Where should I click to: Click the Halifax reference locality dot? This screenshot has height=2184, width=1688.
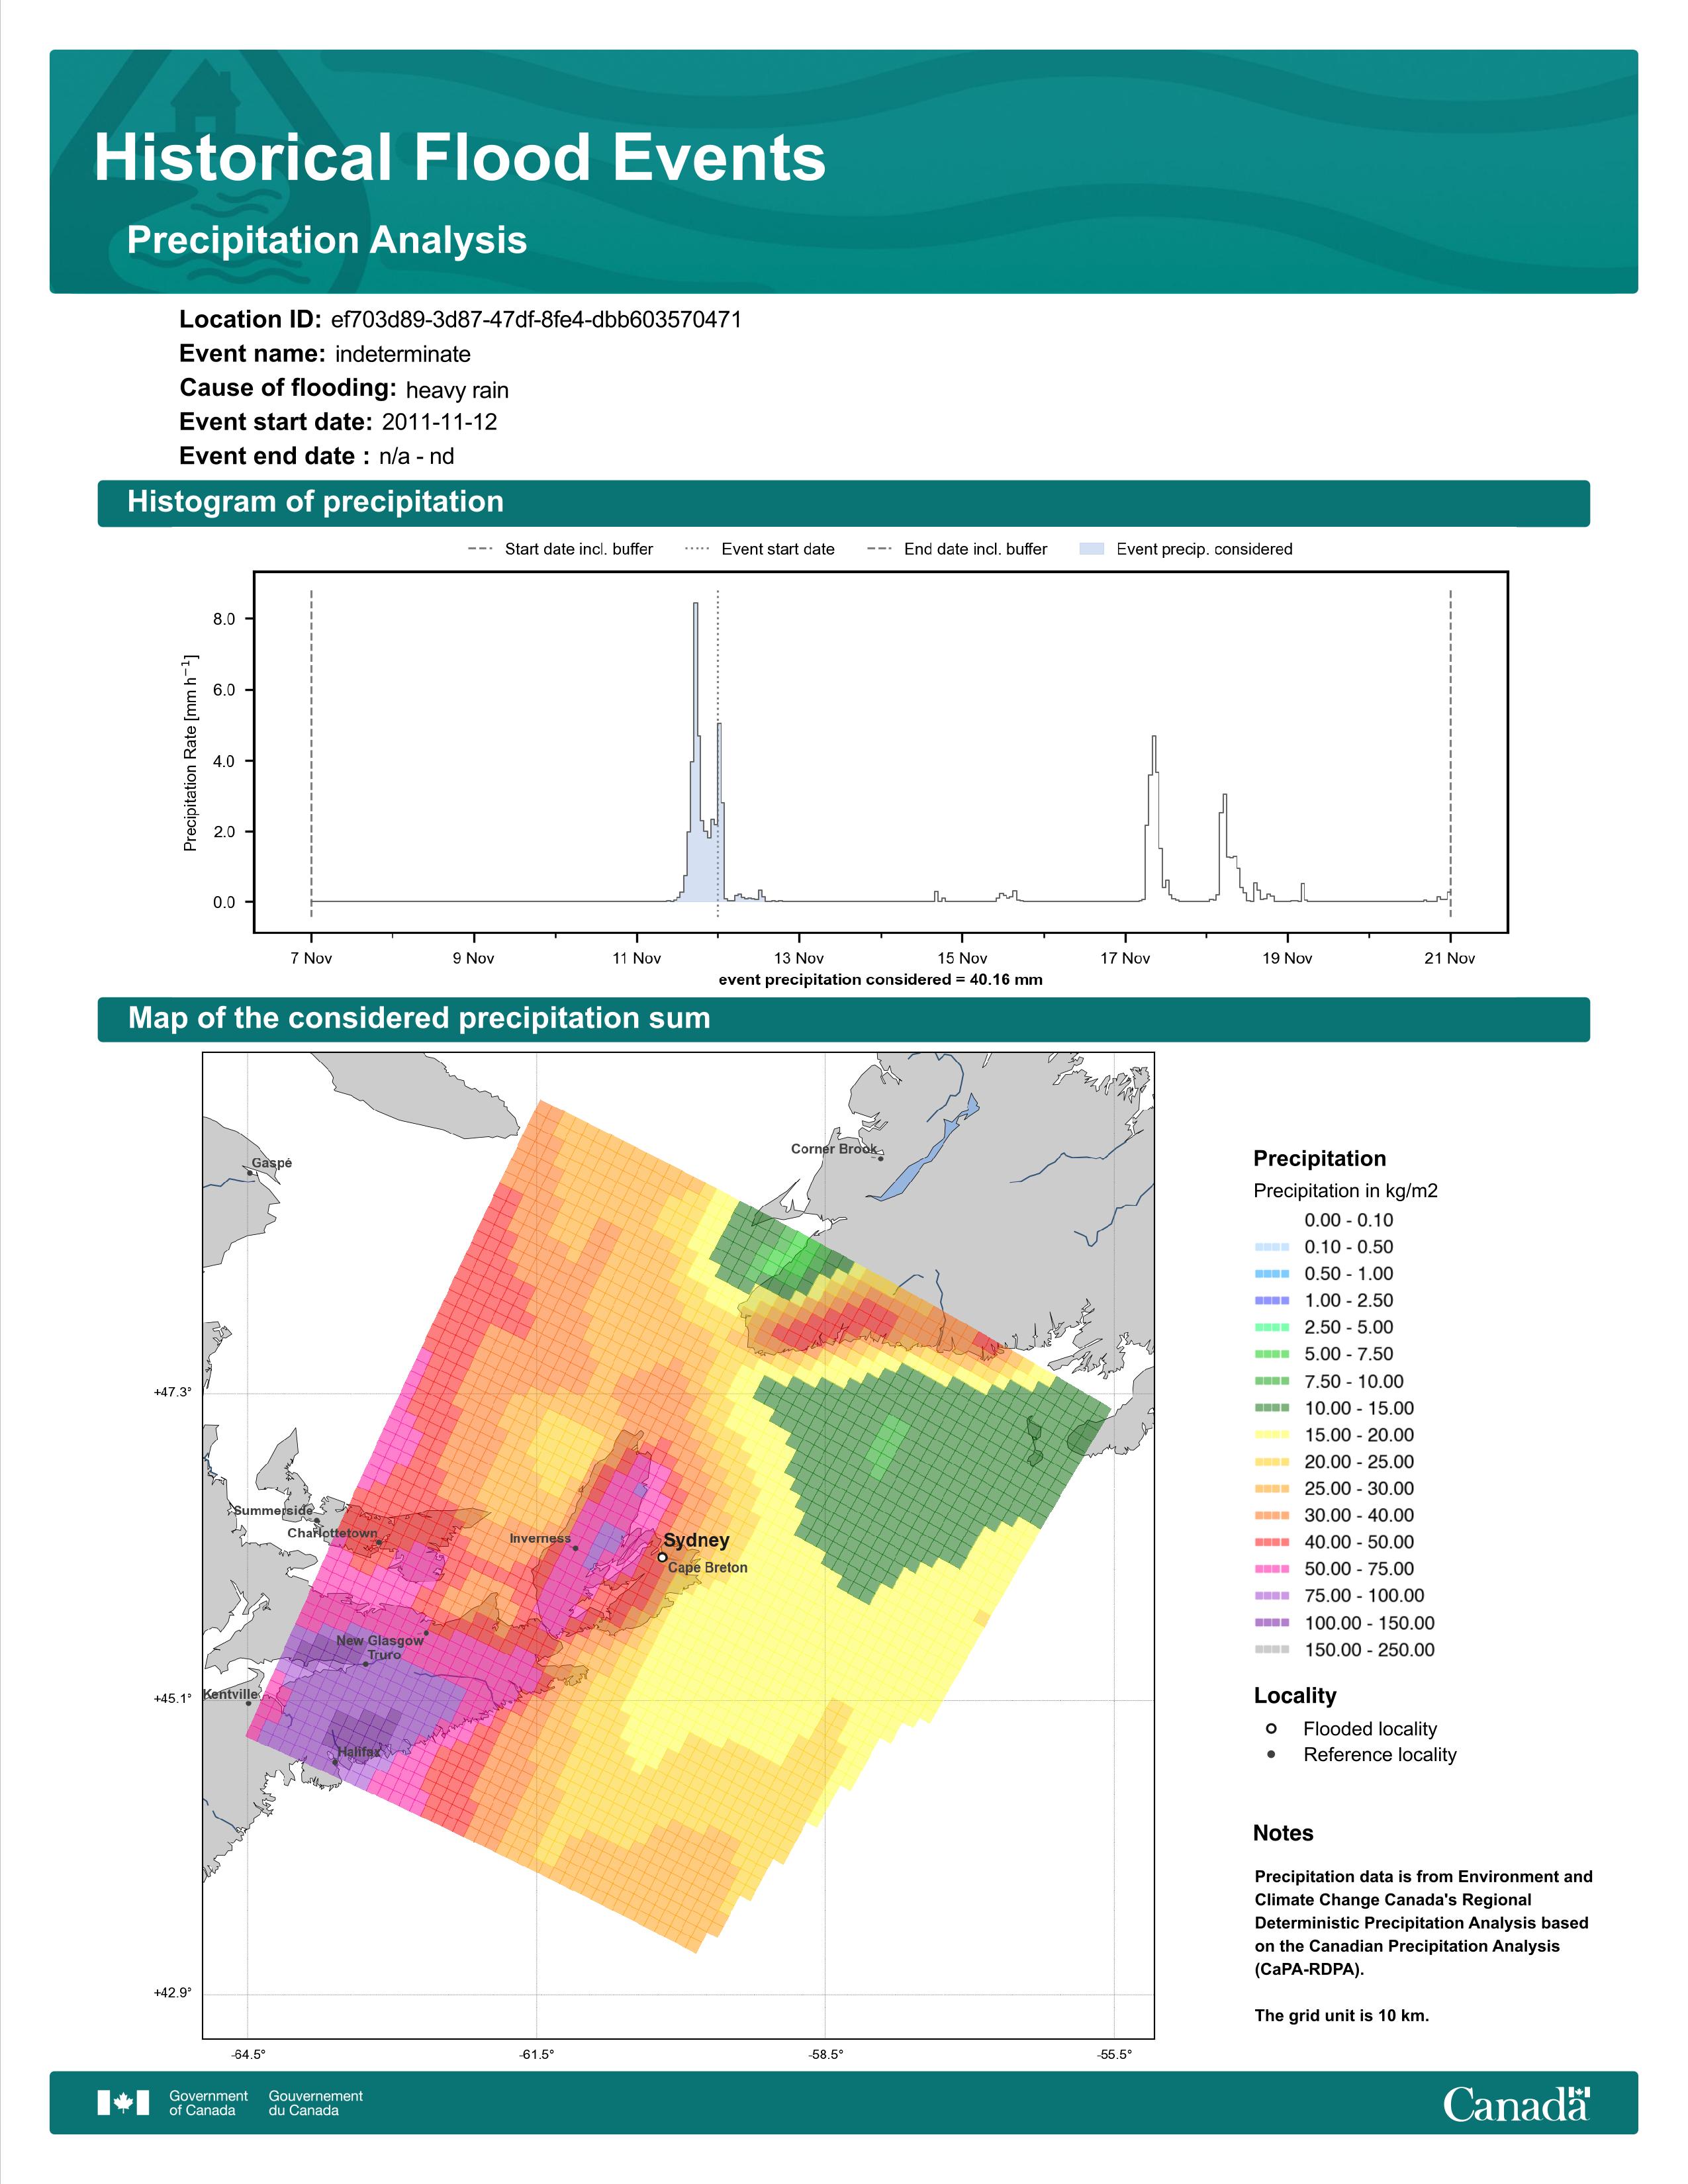pos(335,1762)
